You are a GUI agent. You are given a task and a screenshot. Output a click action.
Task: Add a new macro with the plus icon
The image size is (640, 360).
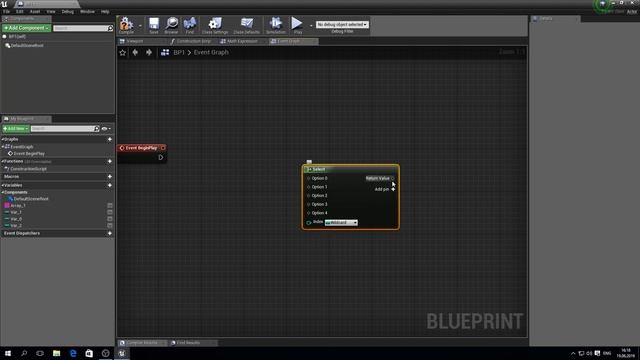pyautogui.click(x=109, y=177)
